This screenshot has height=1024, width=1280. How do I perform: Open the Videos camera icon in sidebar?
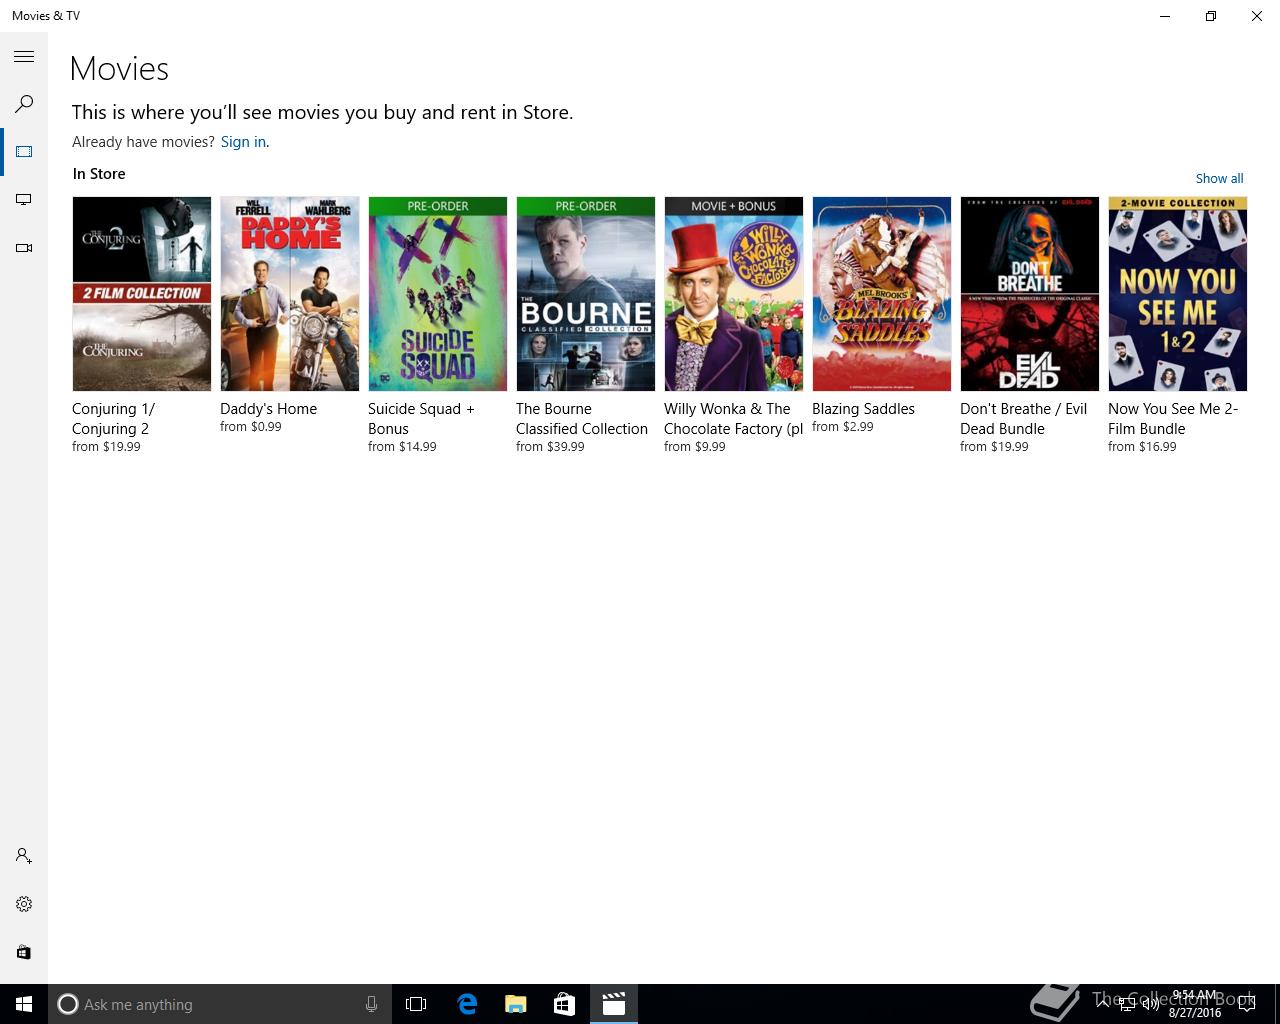[x=24, y=248]
